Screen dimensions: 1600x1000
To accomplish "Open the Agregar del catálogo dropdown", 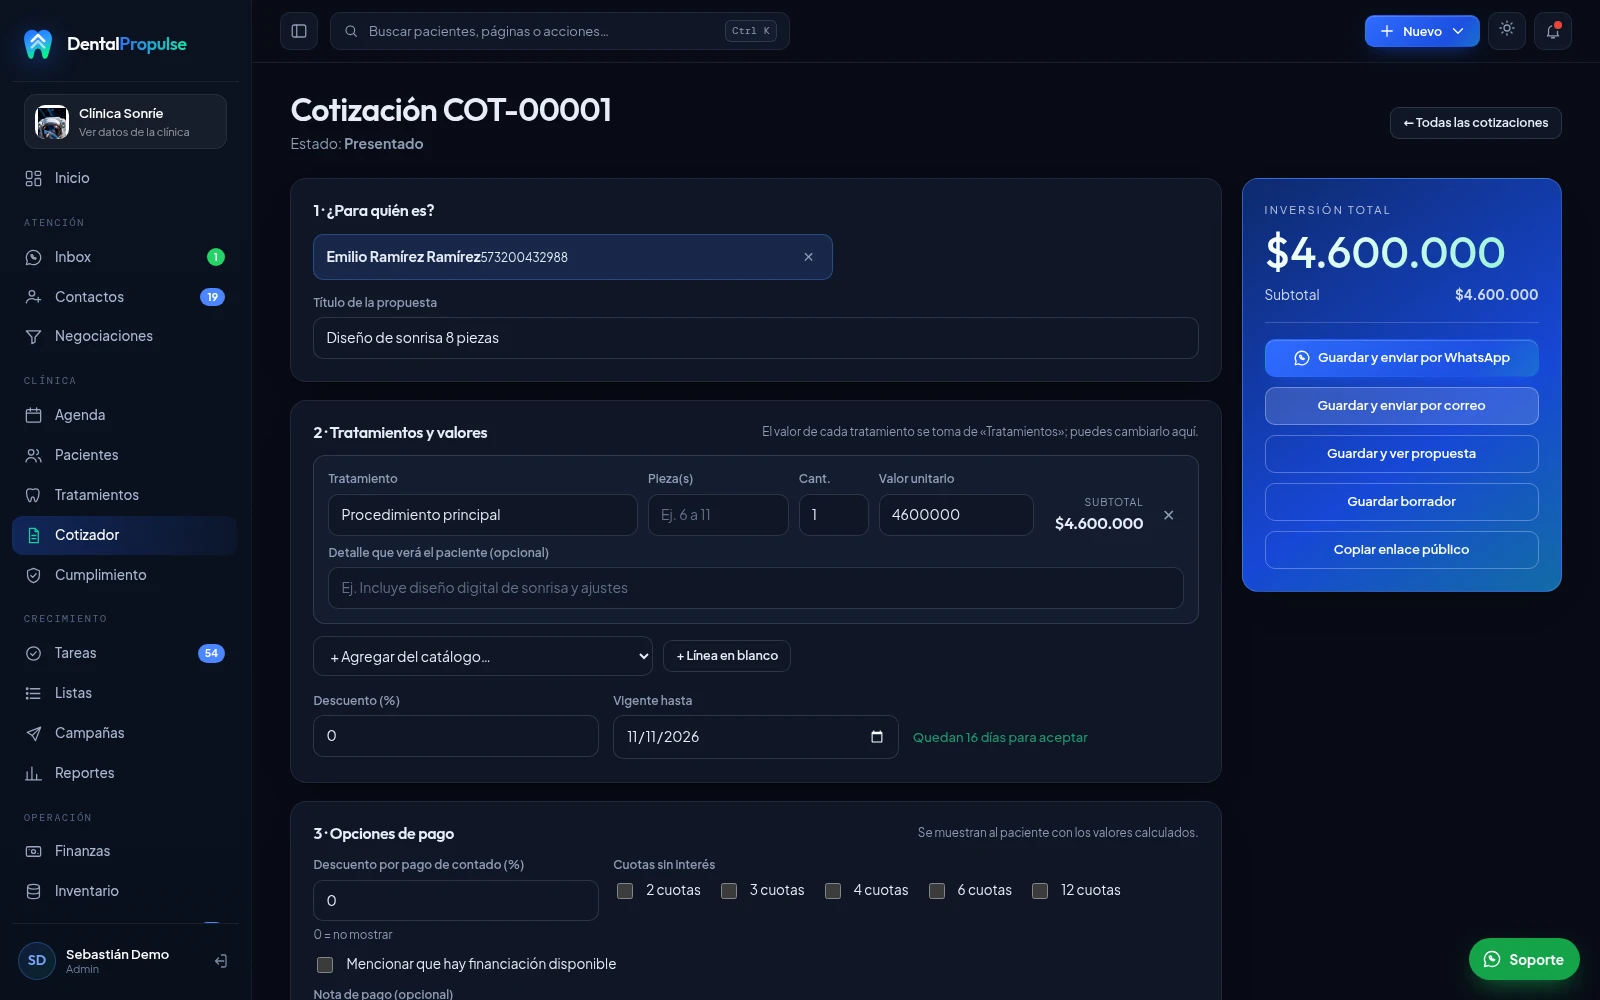I will [483, 656].
